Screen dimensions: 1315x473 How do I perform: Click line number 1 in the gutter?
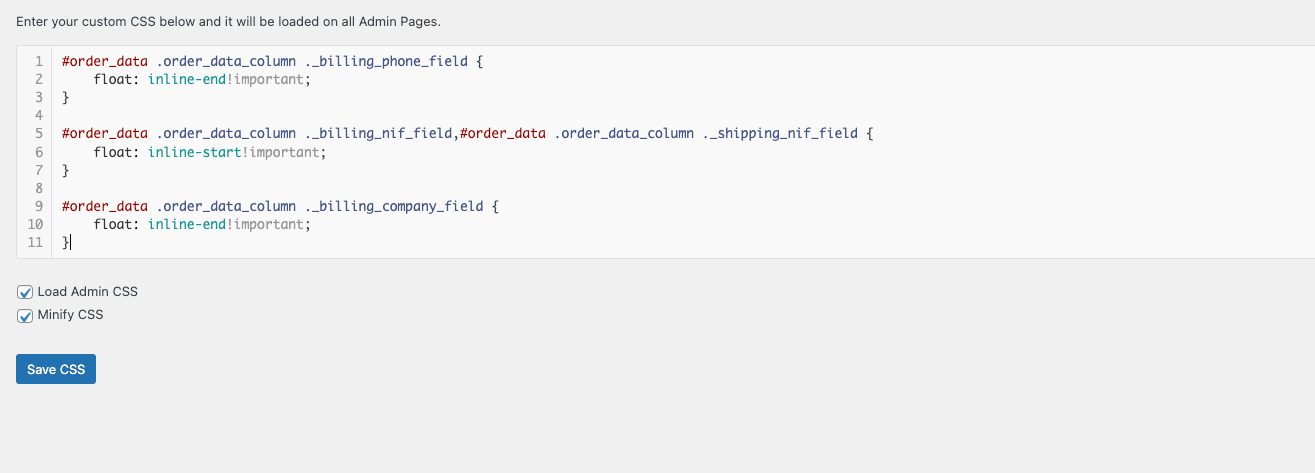click(x=38, y=61)
